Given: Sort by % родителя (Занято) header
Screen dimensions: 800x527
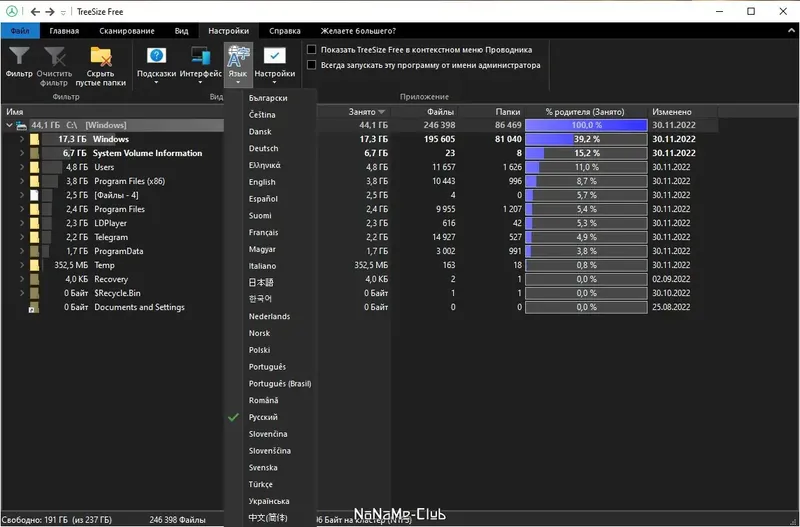Looking at the screenshot, I should pyautogui.click(x=586, y=112).
